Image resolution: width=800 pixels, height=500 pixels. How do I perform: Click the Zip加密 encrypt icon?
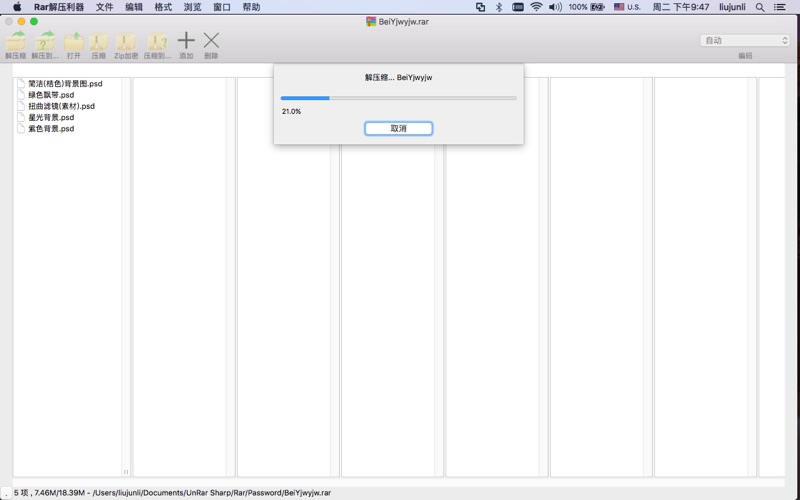pos(126,42)
